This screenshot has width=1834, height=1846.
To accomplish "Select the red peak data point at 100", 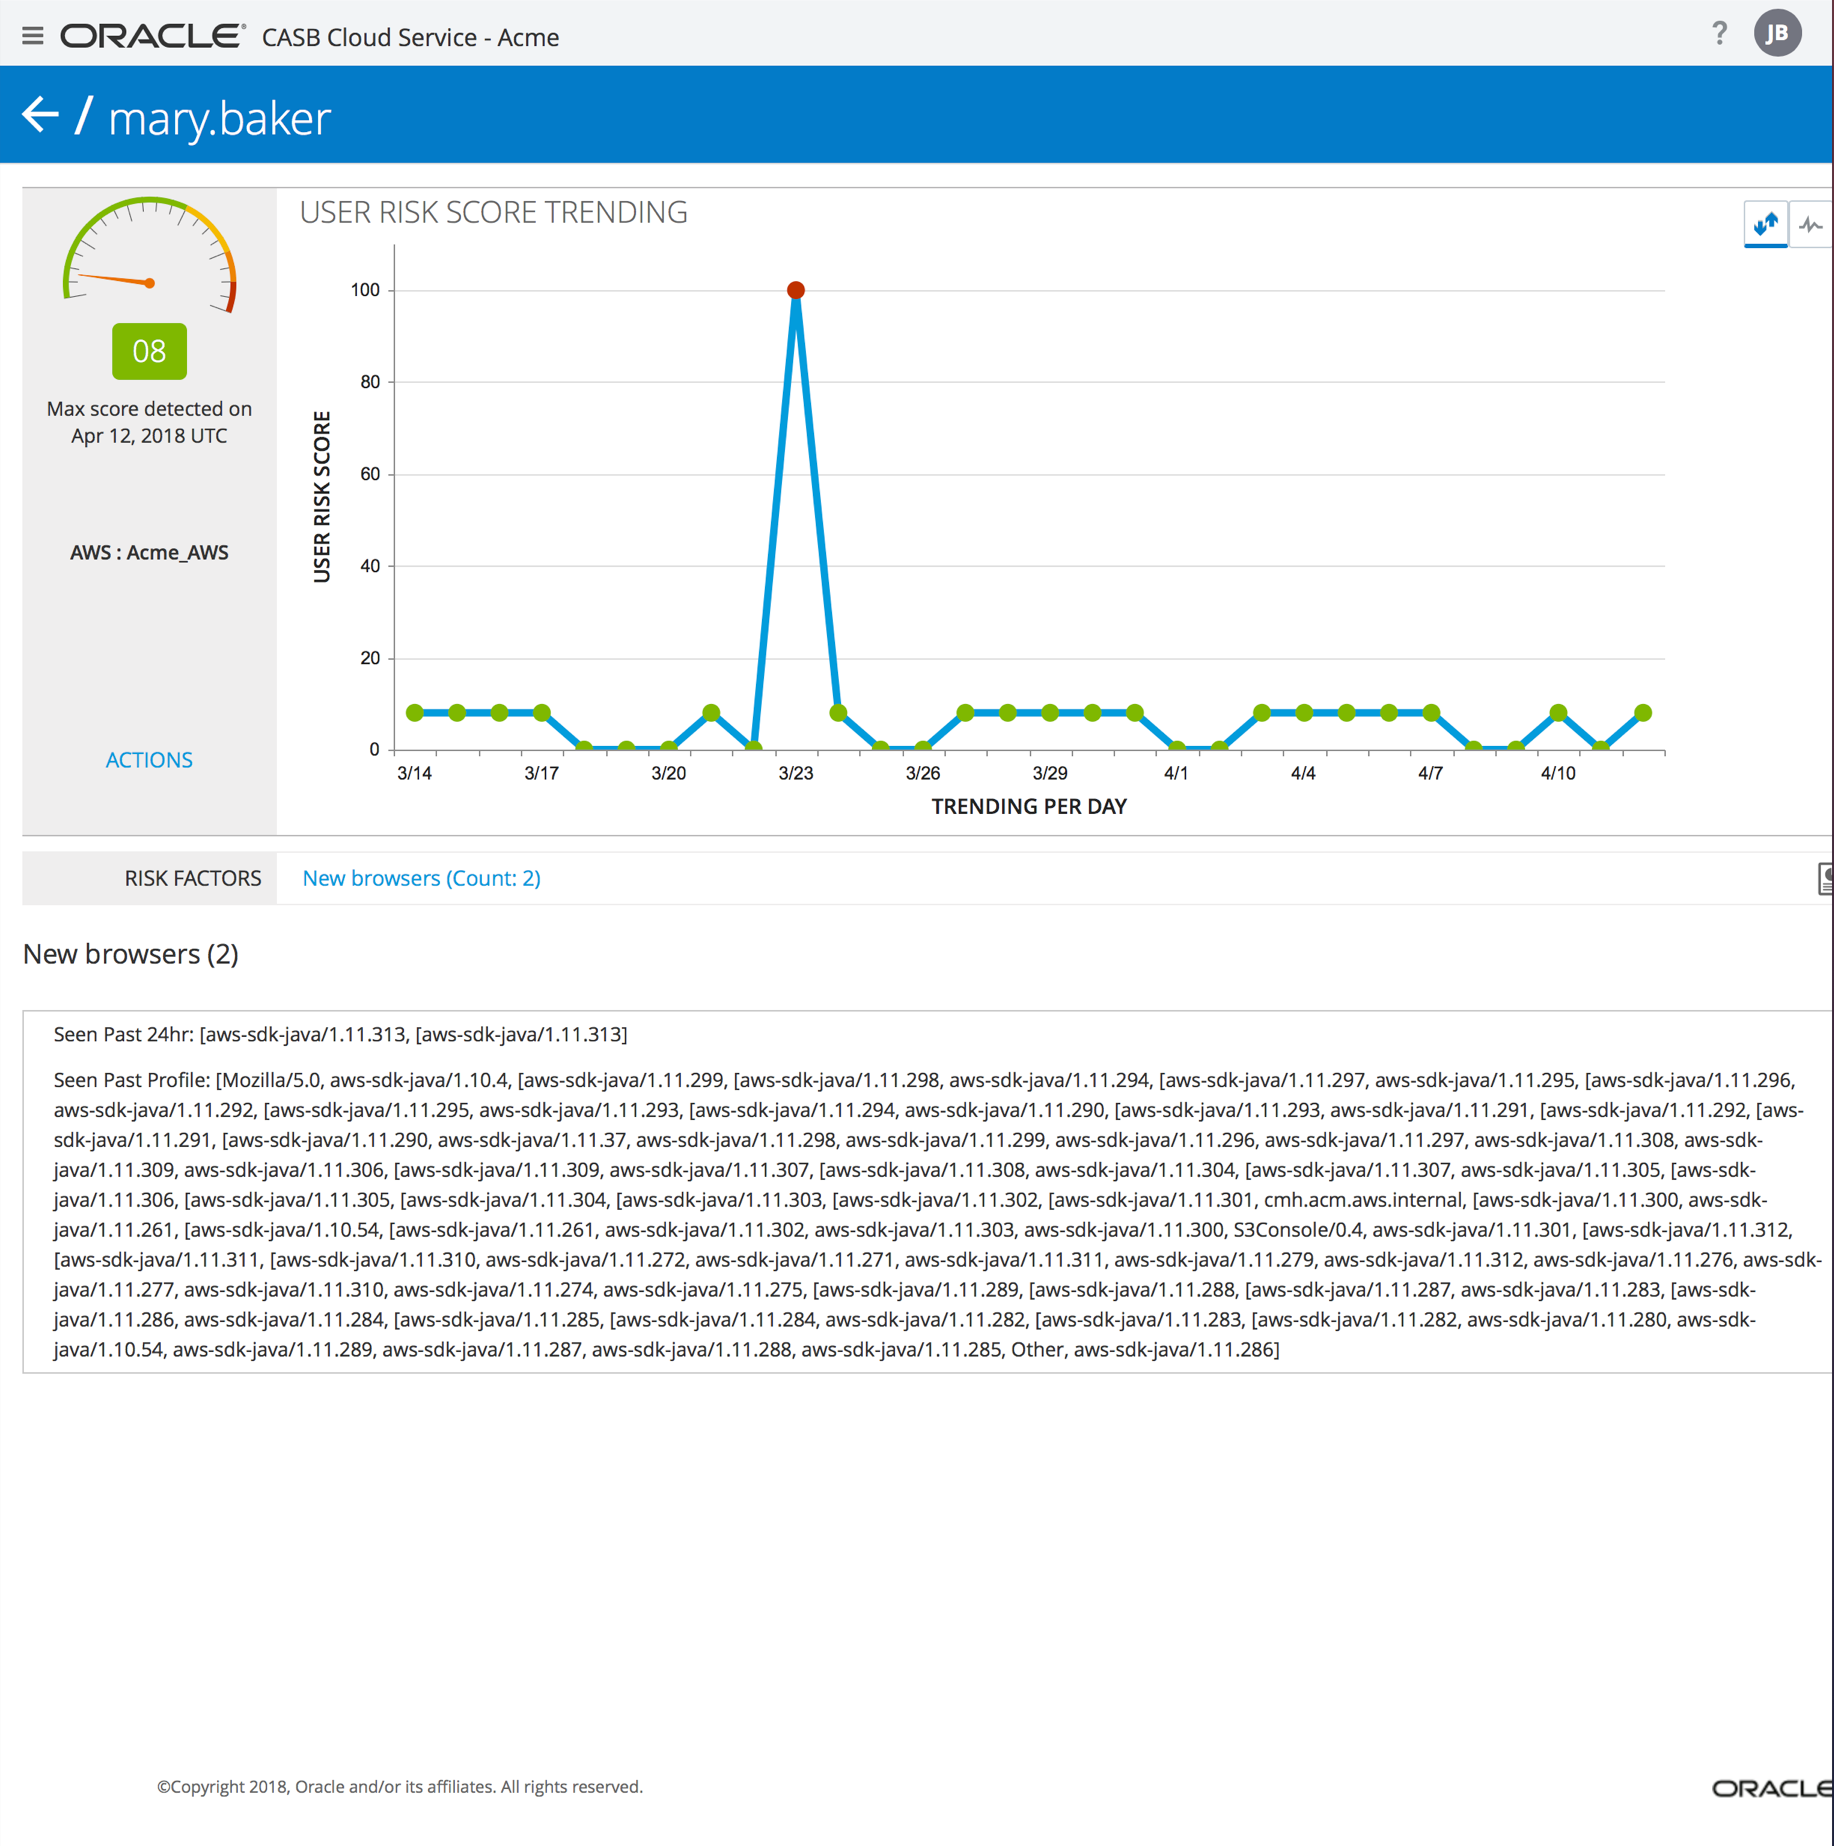I will click(795, 290).
